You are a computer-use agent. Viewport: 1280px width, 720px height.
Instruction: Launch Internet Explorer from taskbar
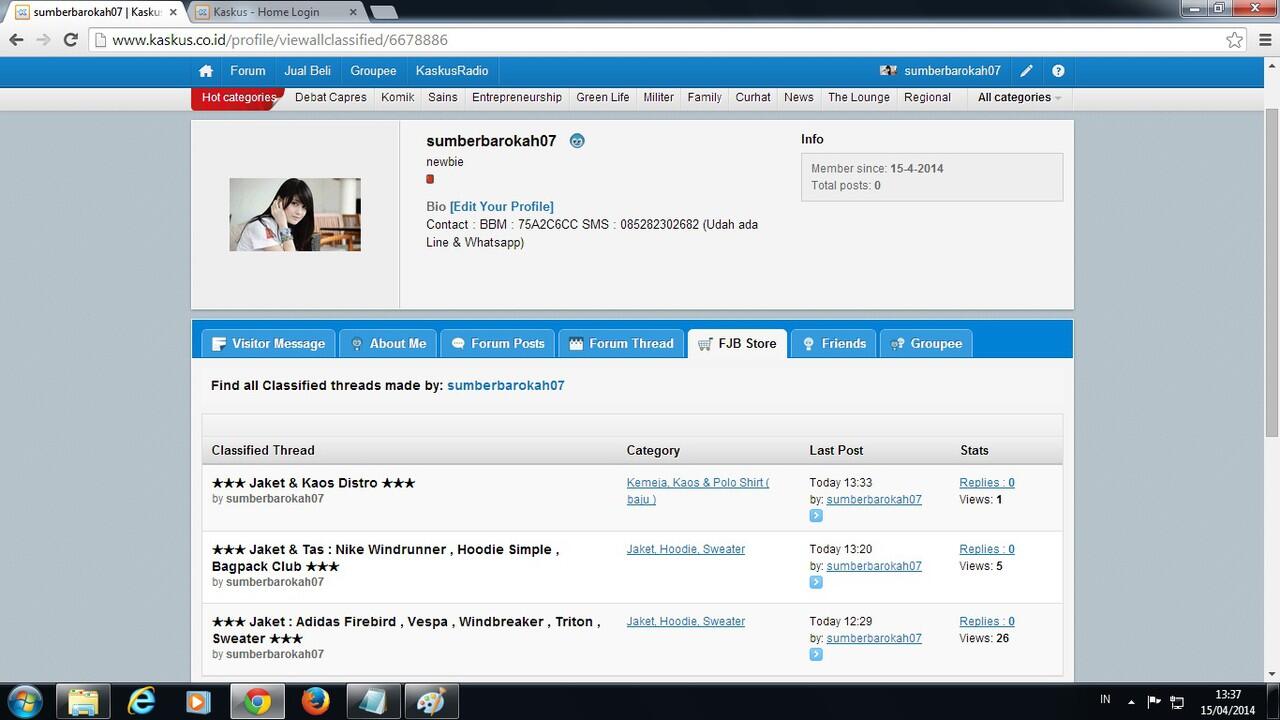142,702
